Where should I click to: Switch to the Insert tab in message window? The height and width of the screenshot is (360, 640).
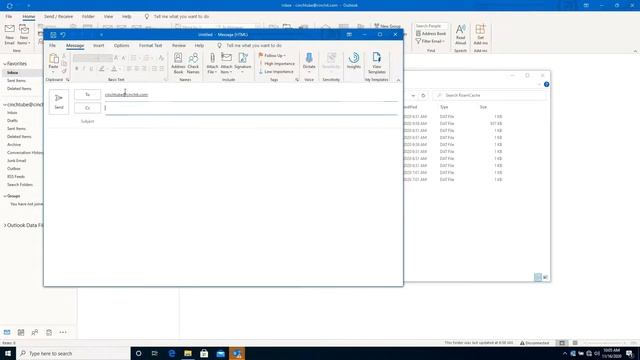pyautogui.click(x=98, y=45)
